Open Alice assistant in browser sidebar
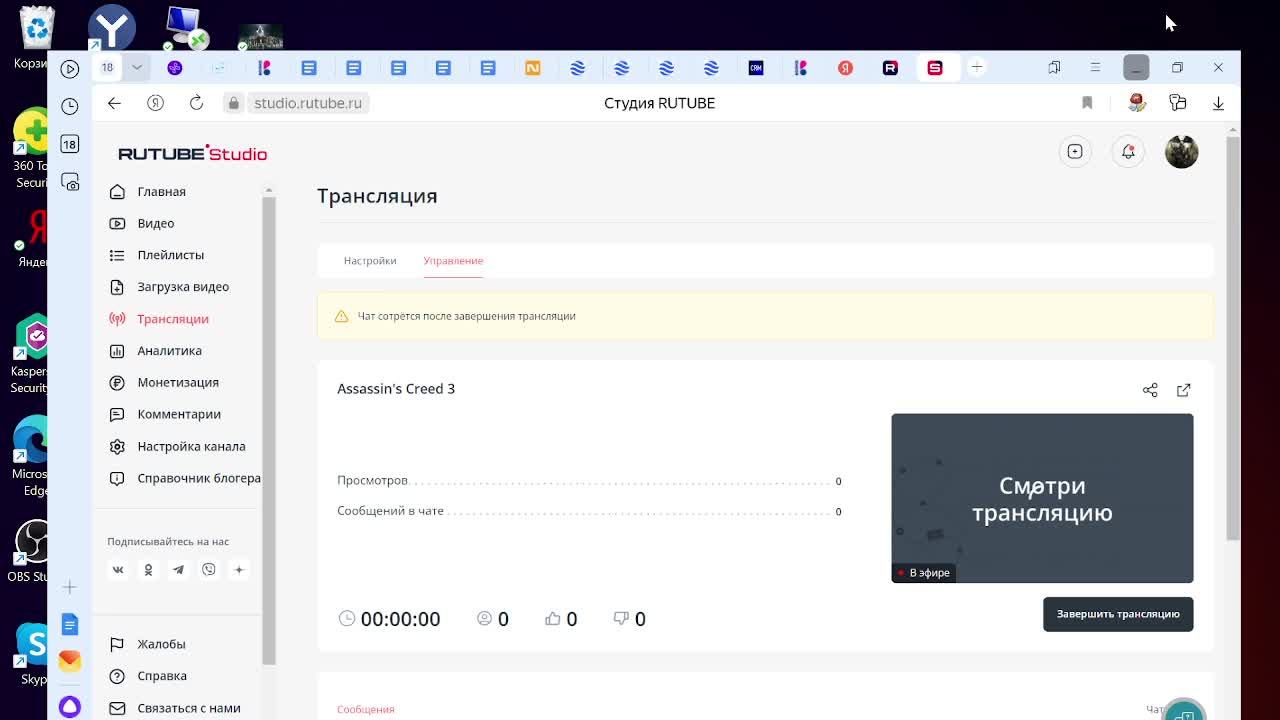Screen dimensions: 1280x720 [x=70, y=706]
